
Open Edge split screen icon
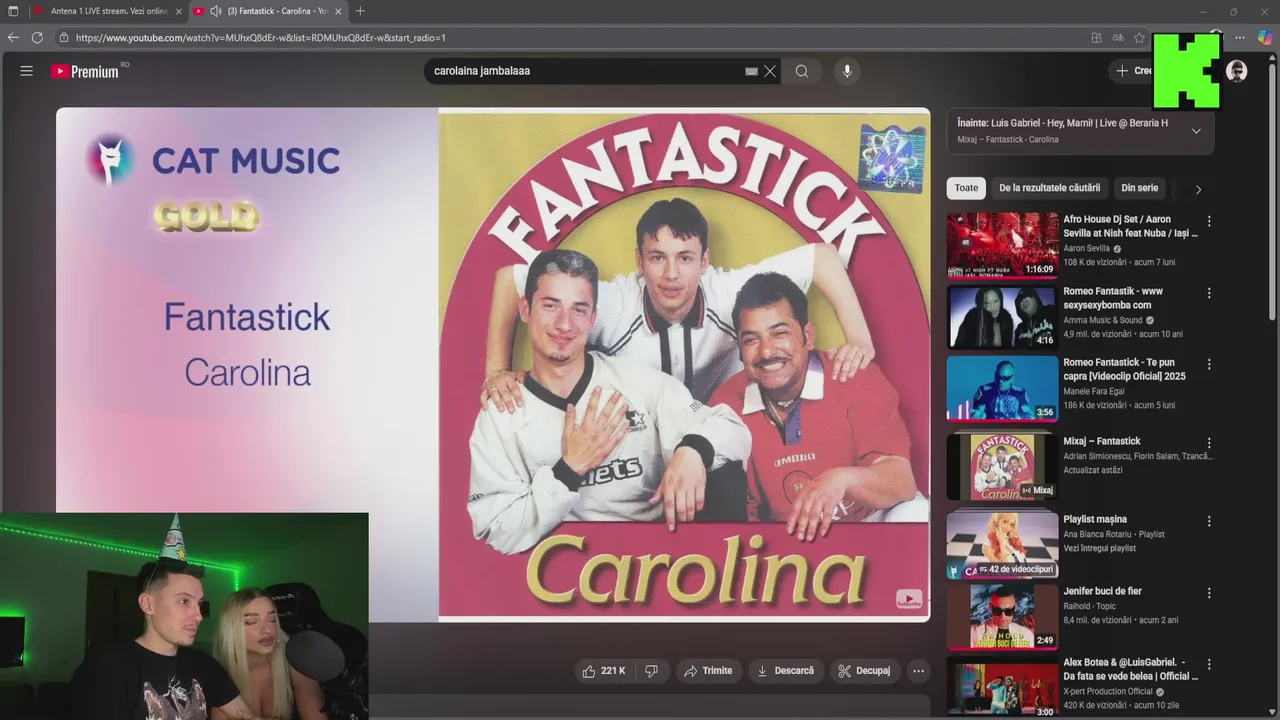[x=1096, y=38]
